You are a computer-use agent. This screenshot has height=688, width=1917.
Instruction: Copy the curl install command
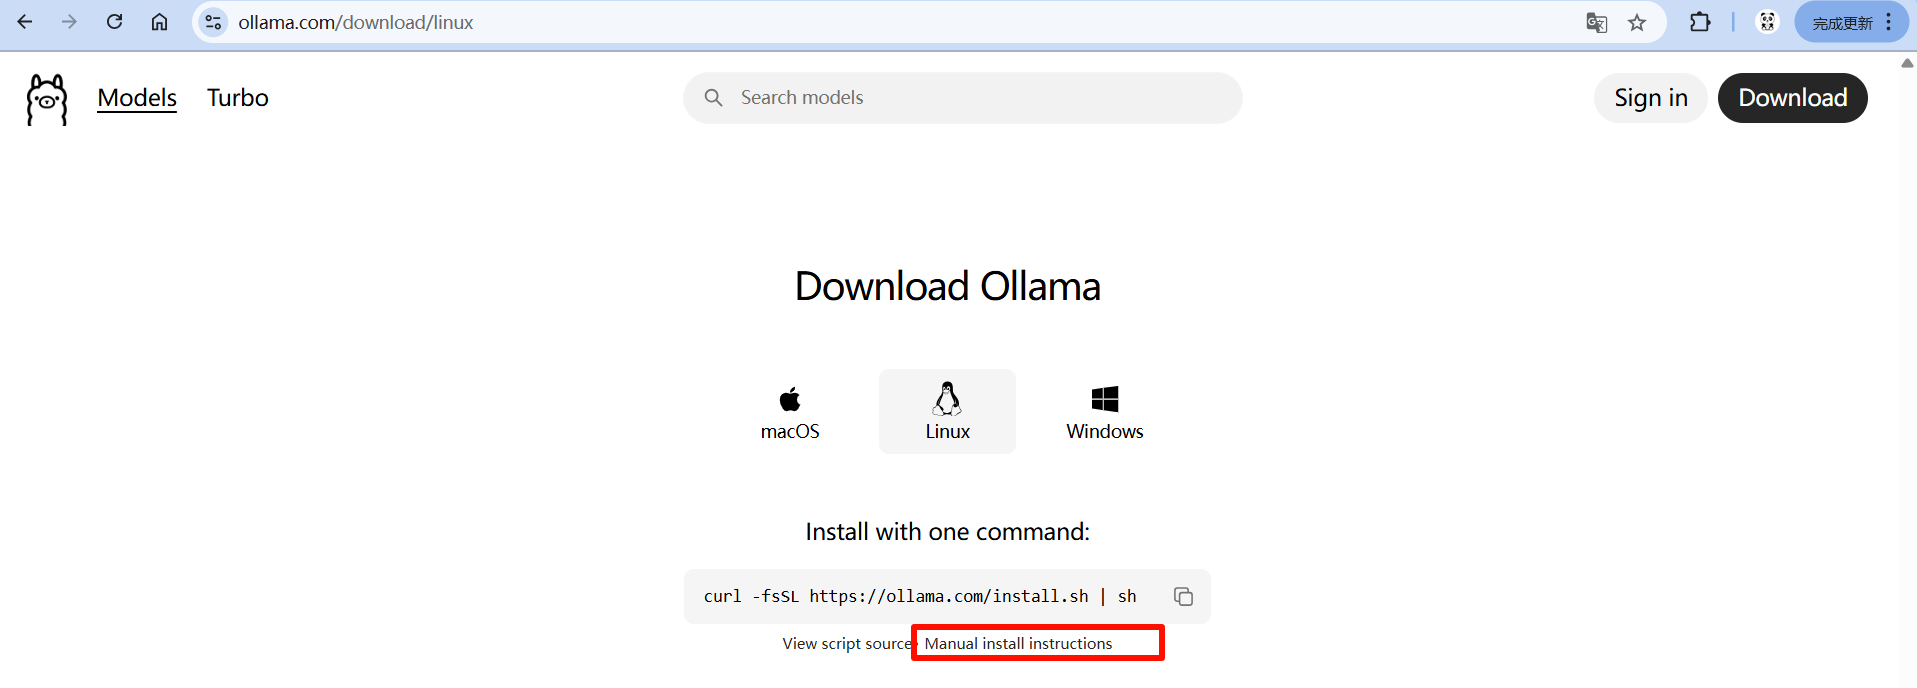[x=1183, y=597]
